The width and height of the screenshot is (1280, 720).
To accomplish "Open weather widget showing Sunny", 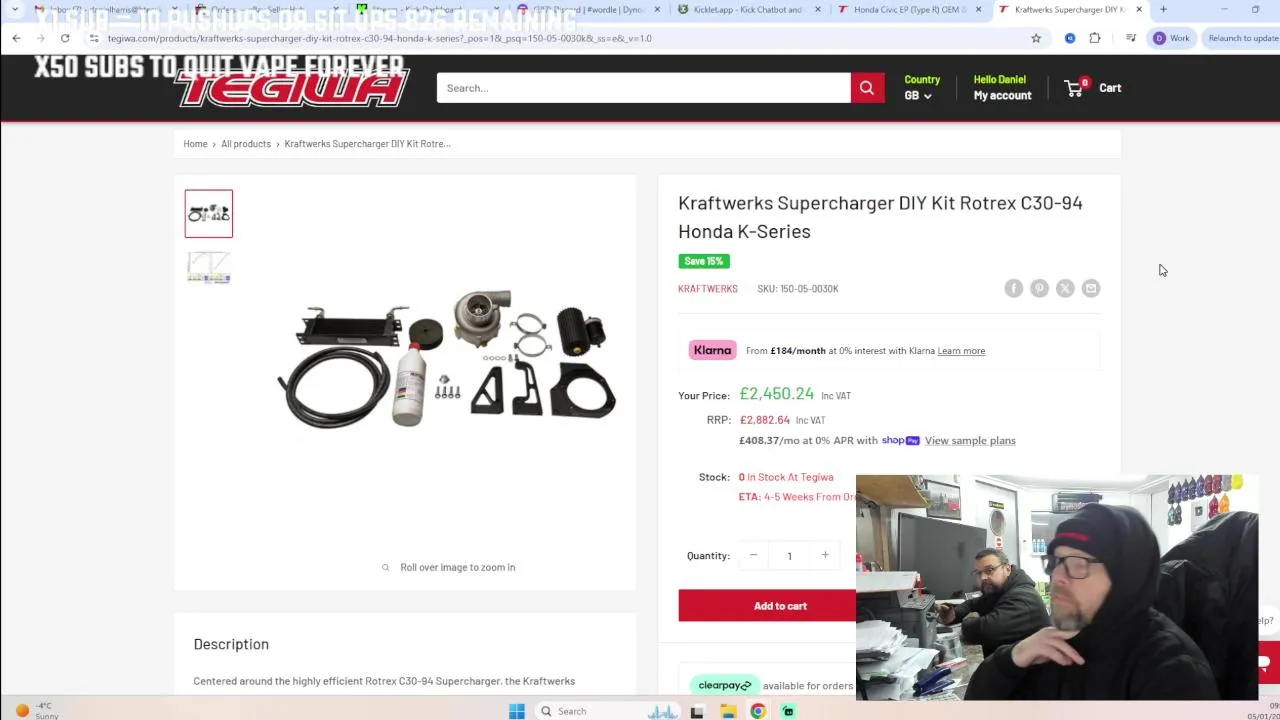I will click(35, 710).
